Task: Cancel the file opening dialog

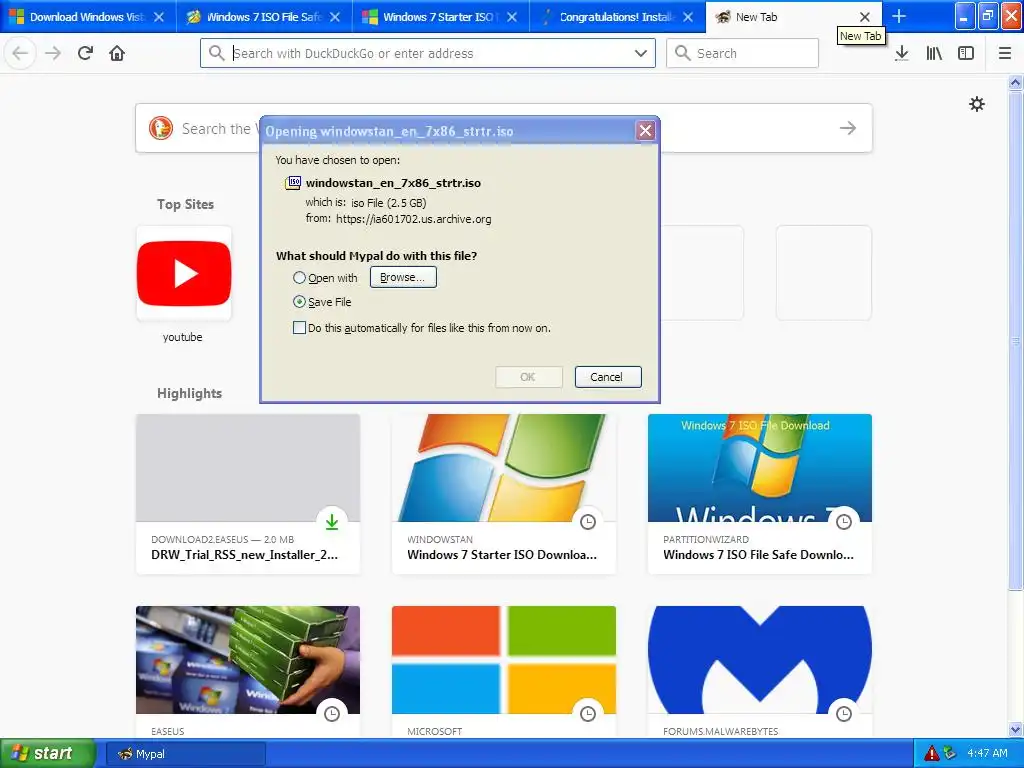Action: point(607,377)
